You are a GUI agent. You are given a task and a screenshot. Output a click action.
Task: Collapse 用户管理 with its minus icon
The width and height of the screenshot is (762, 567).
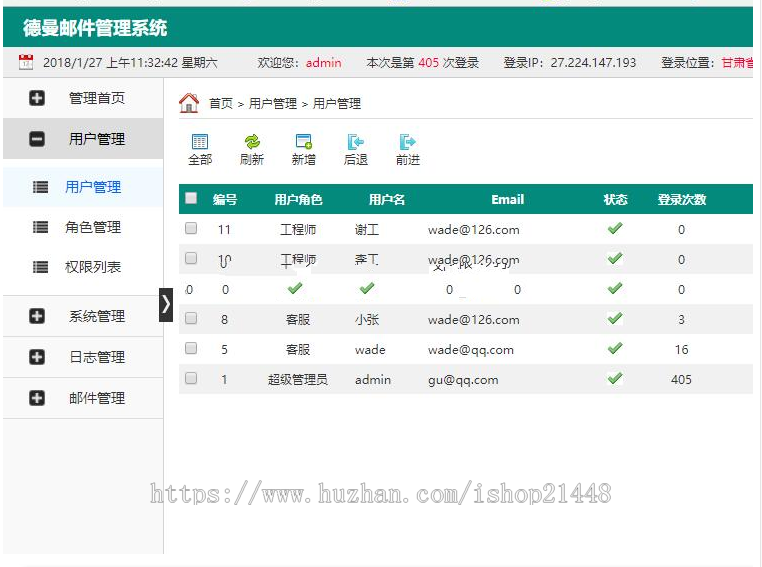(x=37, y=139)
